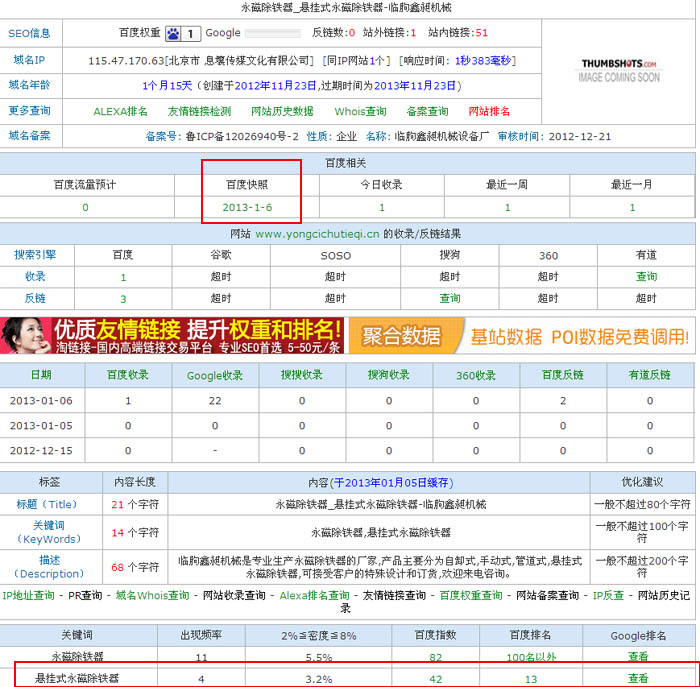700x687 pixels.
Task: Click 查看 Google rank for 悬挂式永磁除铁器
Action: (x=638, y=679)
